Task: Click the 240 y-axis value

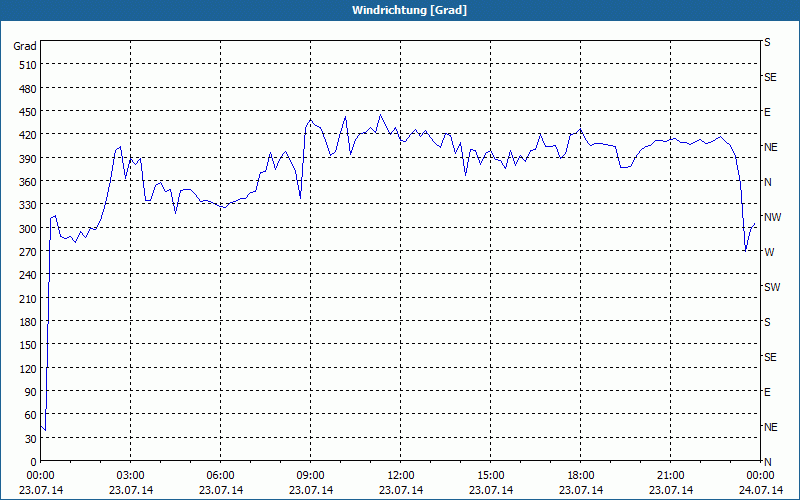Action: pyautogui.click(x=28, y=275)
